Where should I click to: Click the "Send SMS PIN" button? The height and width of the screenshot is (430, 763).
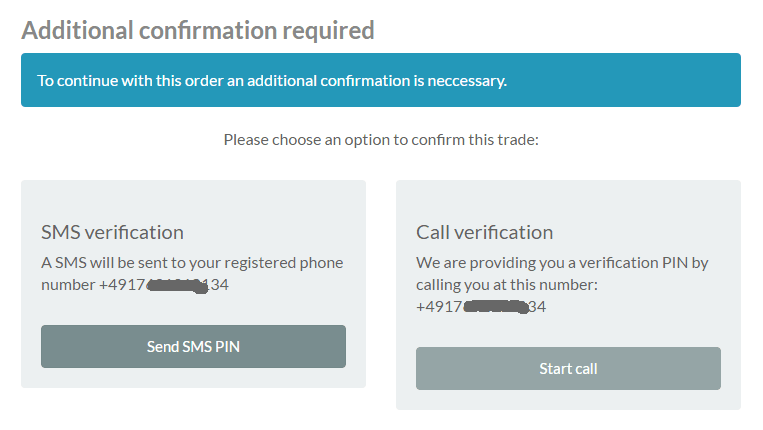coord(193,346)
